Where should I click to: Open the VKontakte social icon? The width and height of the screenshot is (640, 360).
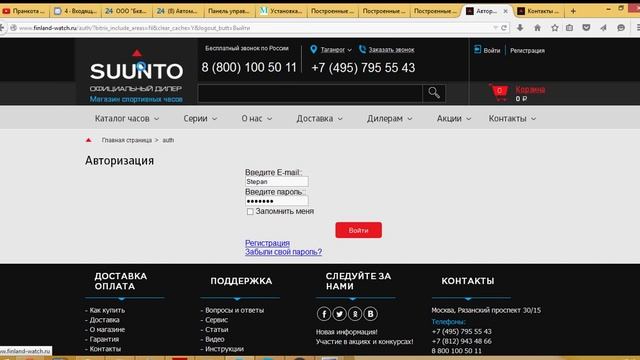pos(370,313)
